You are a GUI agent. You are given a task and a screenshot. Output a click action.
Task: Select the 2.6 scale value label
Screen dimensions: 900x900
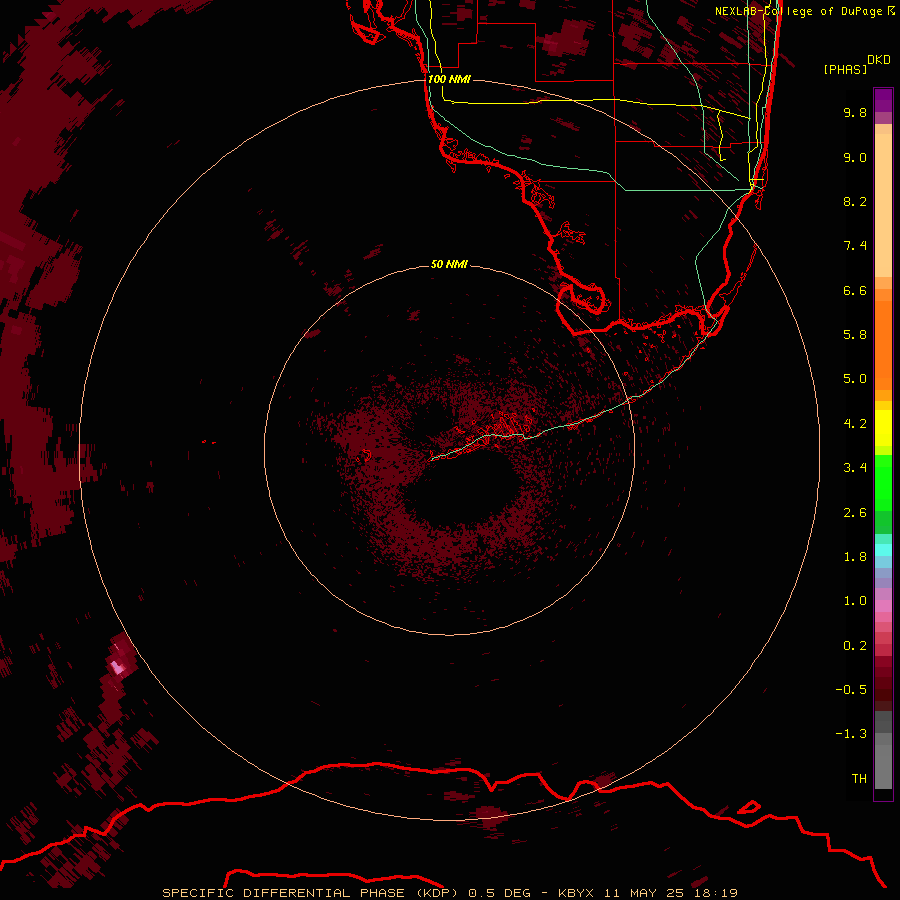point(855,513)
